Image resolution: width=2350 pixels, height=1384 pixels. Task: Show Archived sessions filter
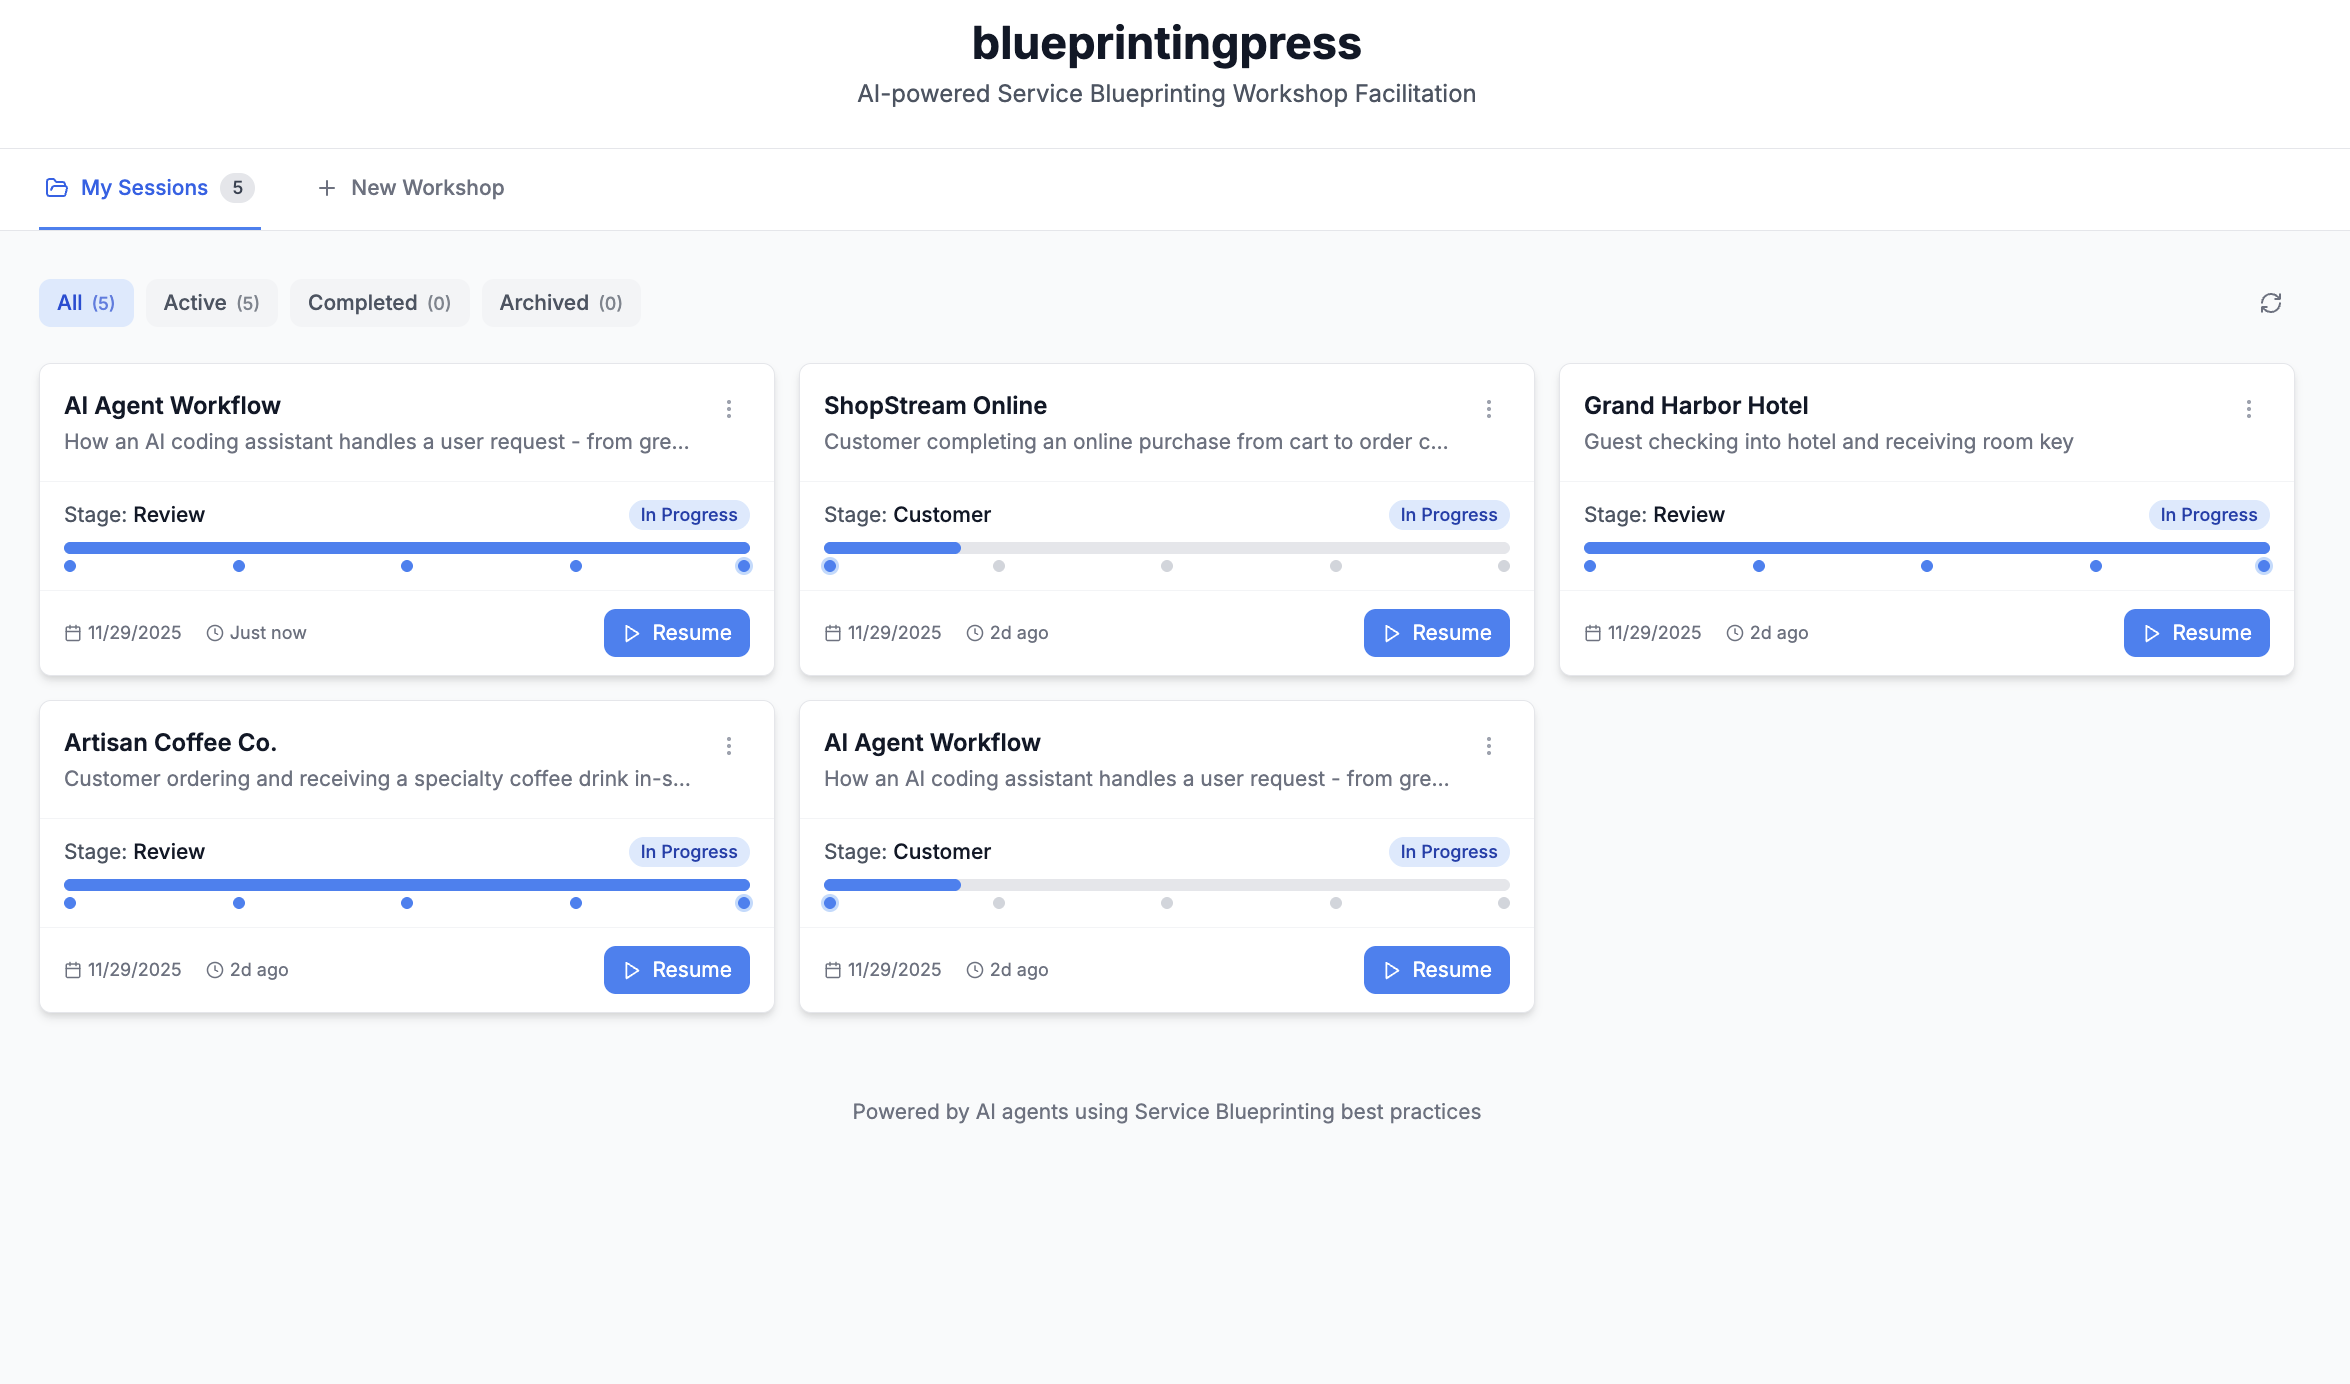560,303
